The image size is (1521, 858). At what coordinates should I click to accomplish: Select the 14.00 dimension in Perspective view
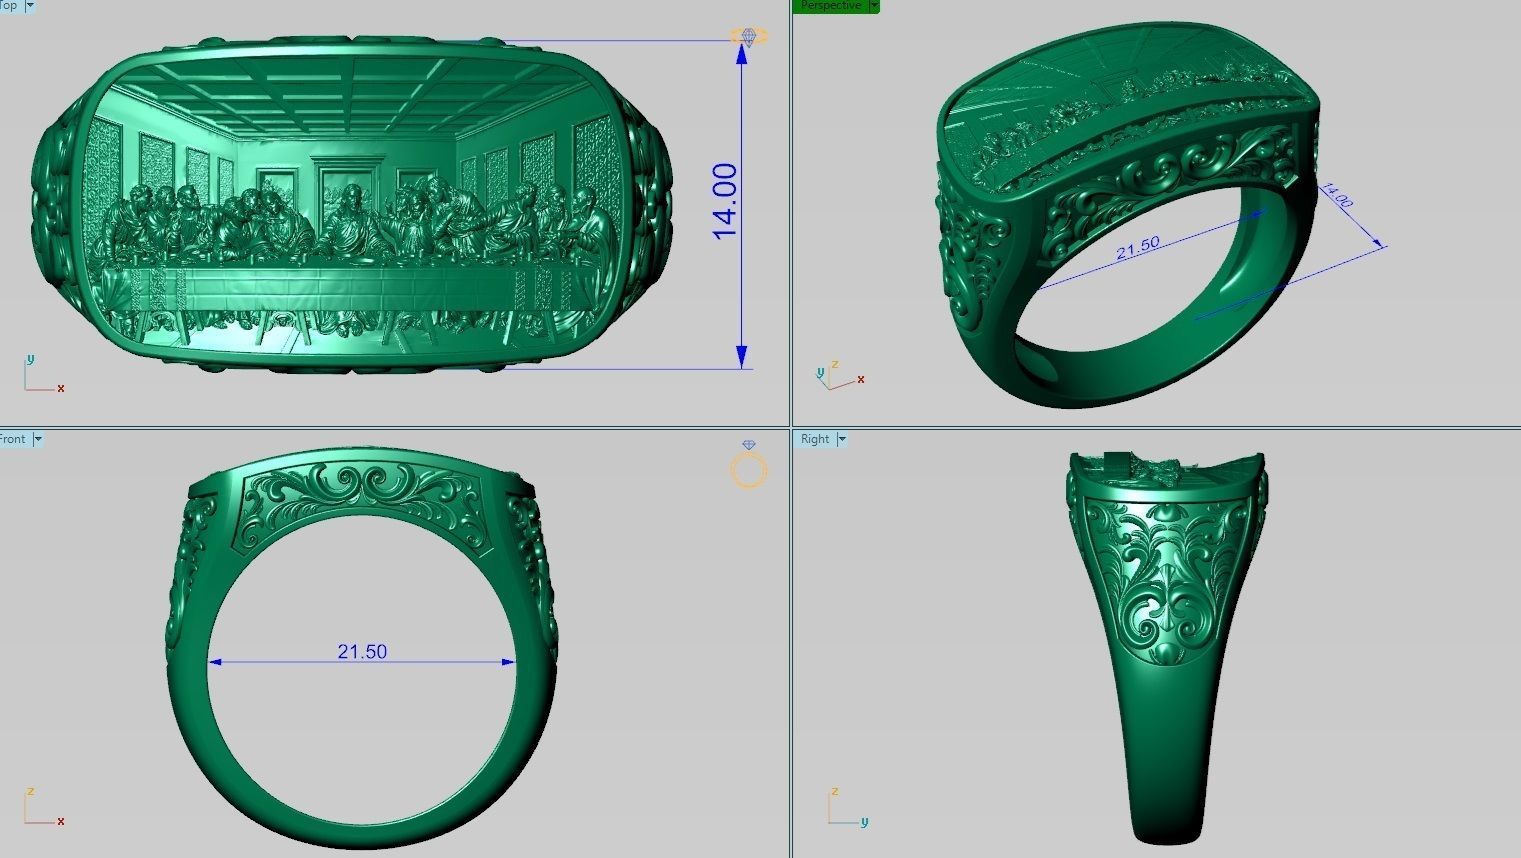click(x=1337, y=195)
